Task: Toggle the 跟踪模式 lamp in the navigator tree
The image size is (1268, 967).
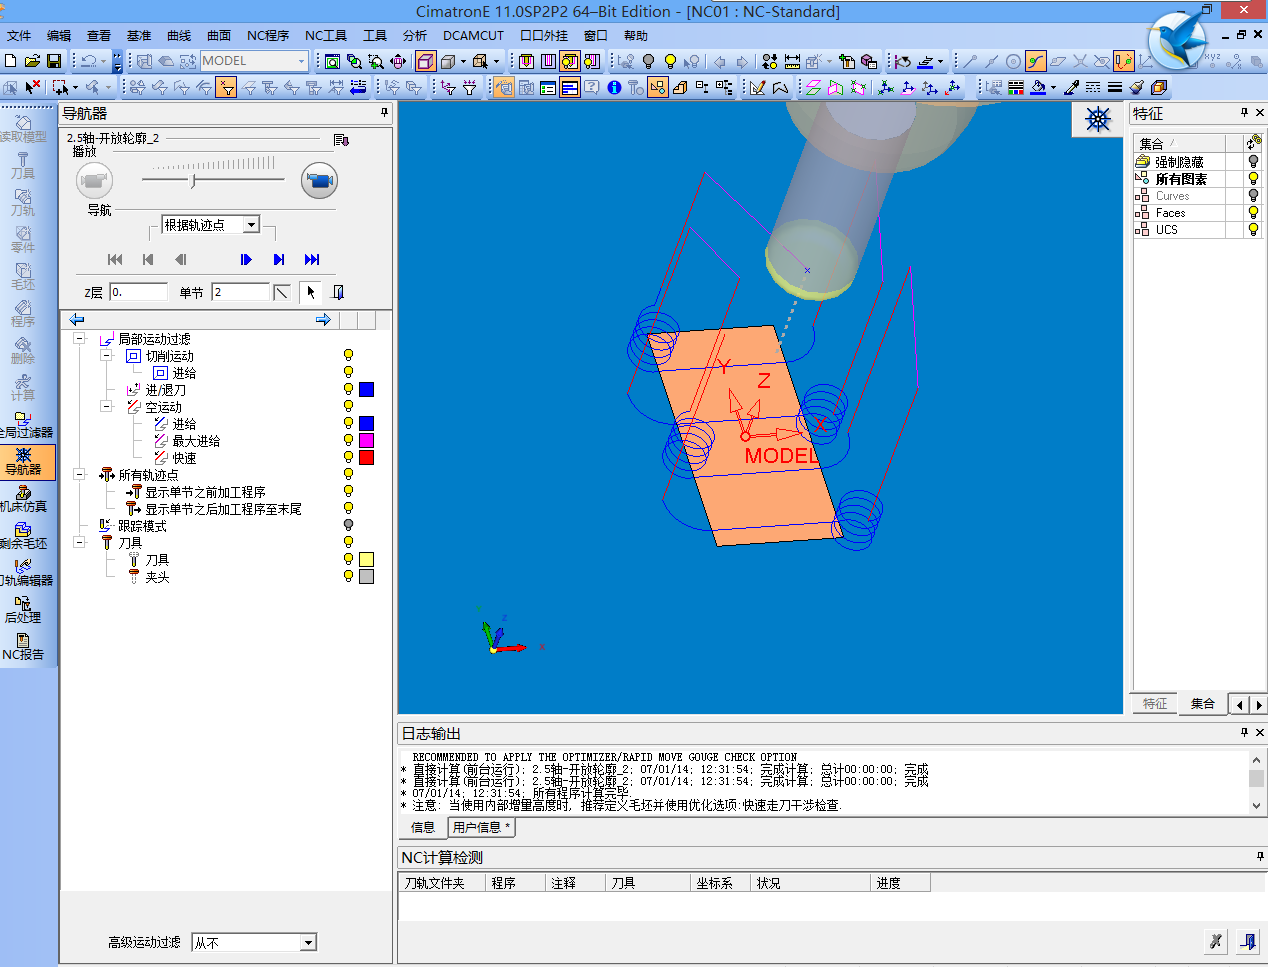Action: tap(347, 524)
